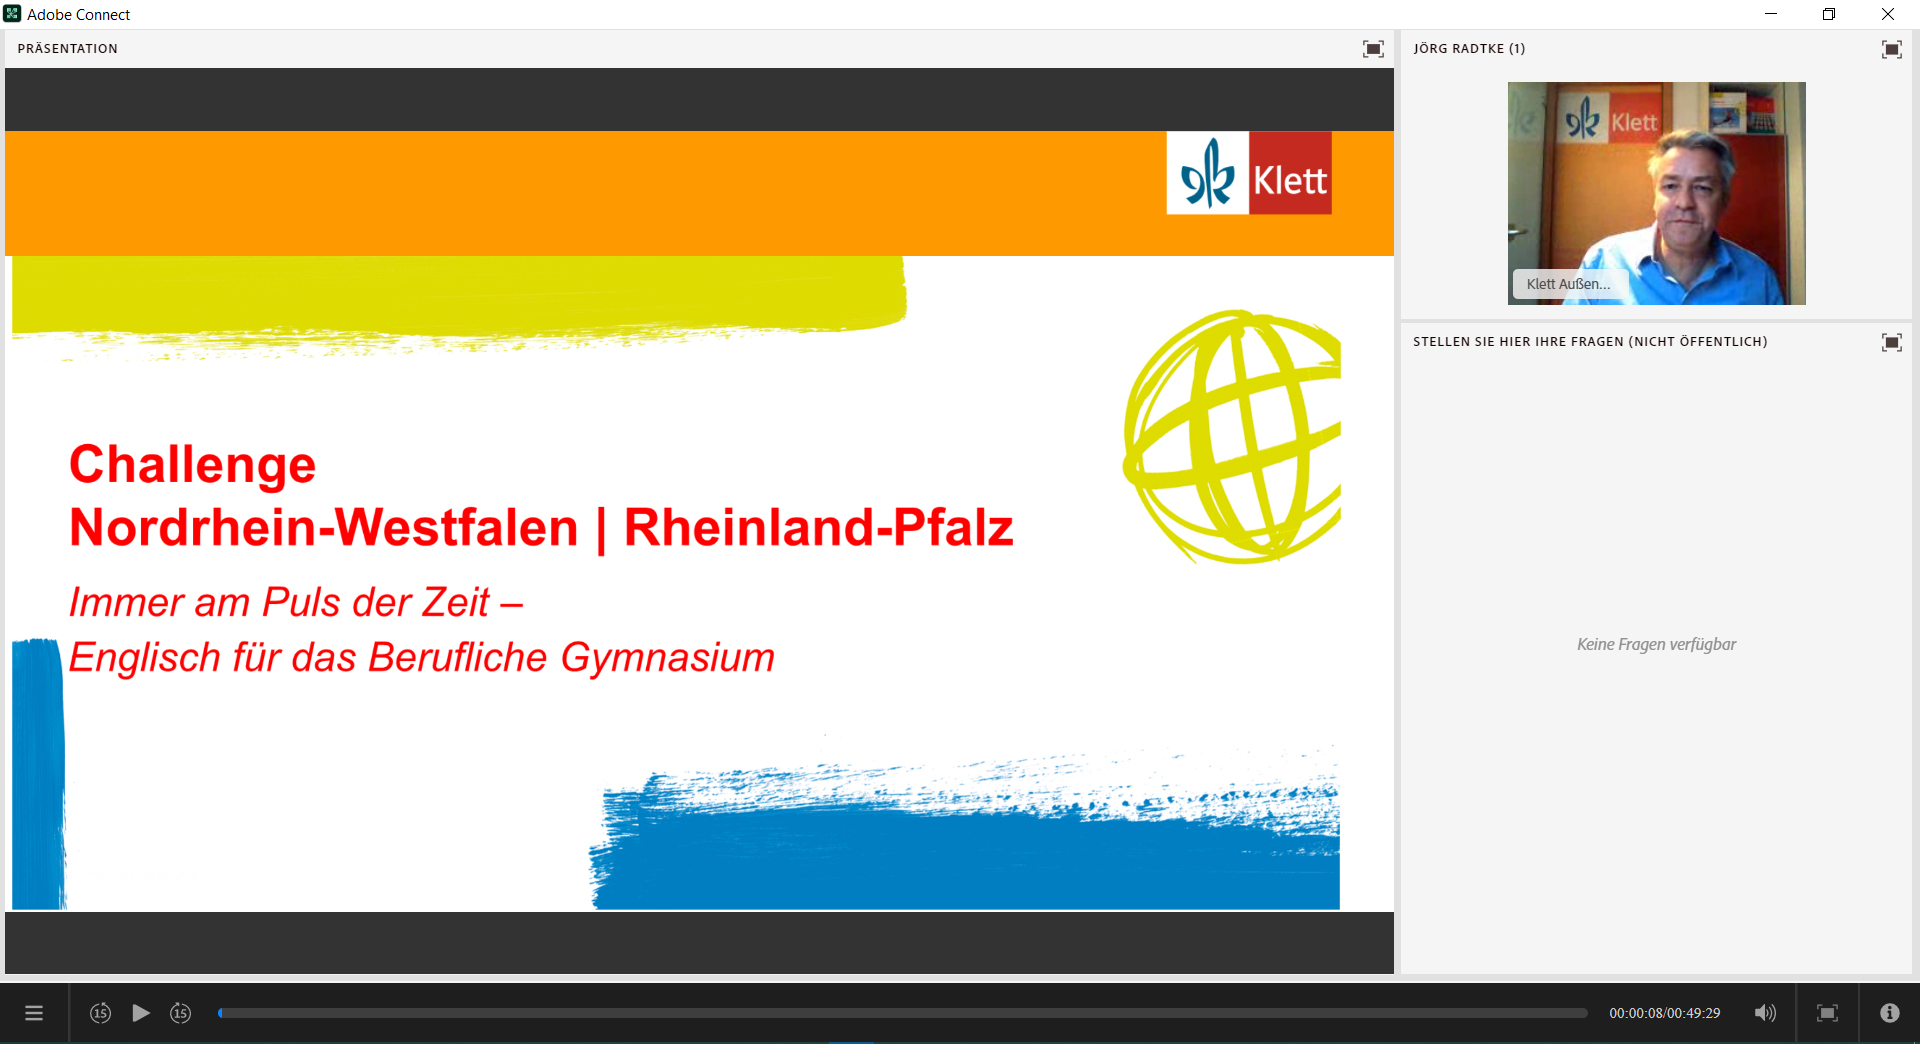
Task: Enter full screen from playback bar
Action: [x=1827, y=1013]
